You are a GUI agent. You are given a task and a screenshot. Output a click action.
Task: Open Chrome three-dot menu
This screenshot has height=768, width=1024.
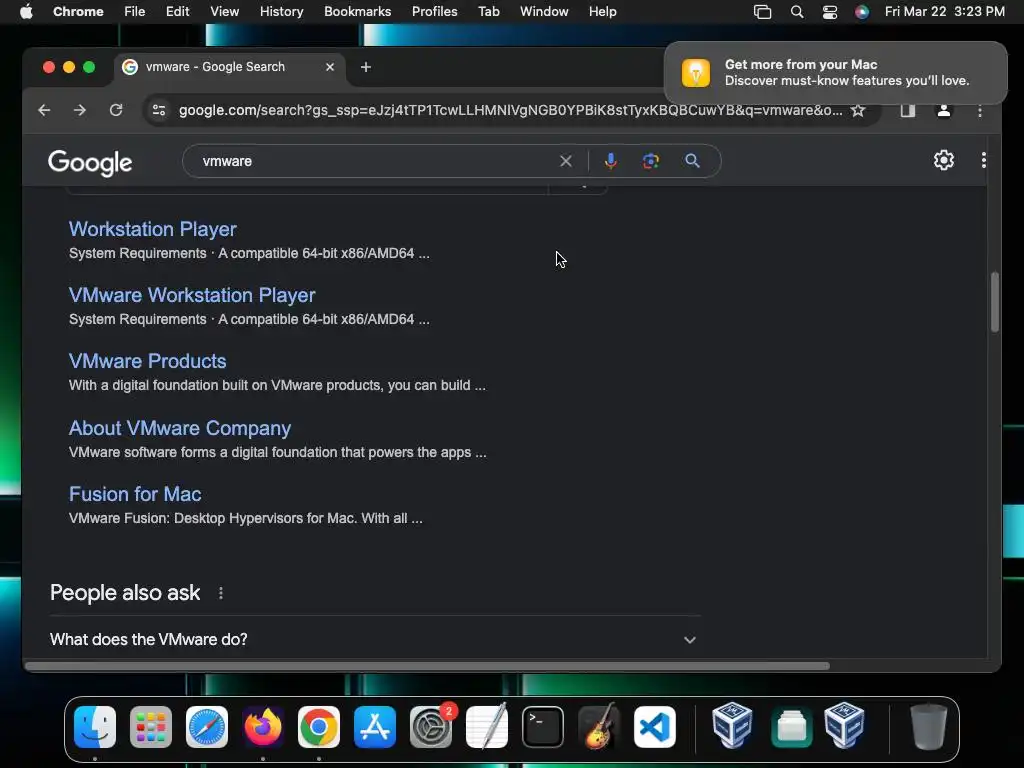click(x=980, y=111)
